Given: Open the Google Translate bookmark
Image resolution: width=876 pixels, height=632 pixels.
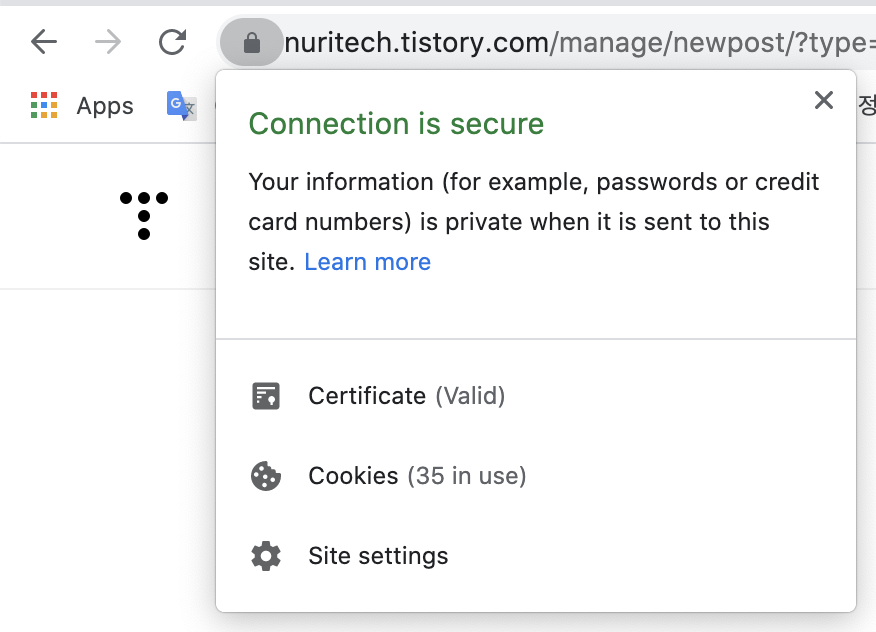Looking at the screenshot, I should (181, 105).
